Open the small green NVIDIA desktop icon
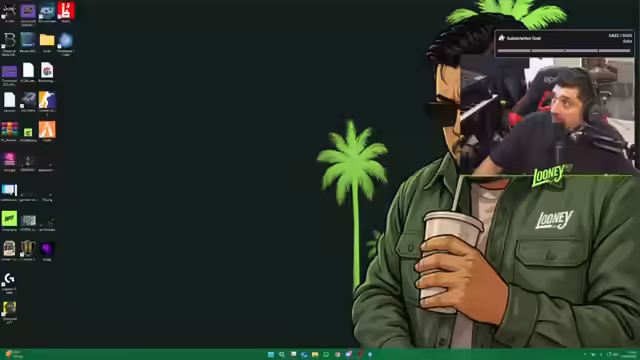Image resolution: width=640 pixels, height=360 pixels. [28, 132]
